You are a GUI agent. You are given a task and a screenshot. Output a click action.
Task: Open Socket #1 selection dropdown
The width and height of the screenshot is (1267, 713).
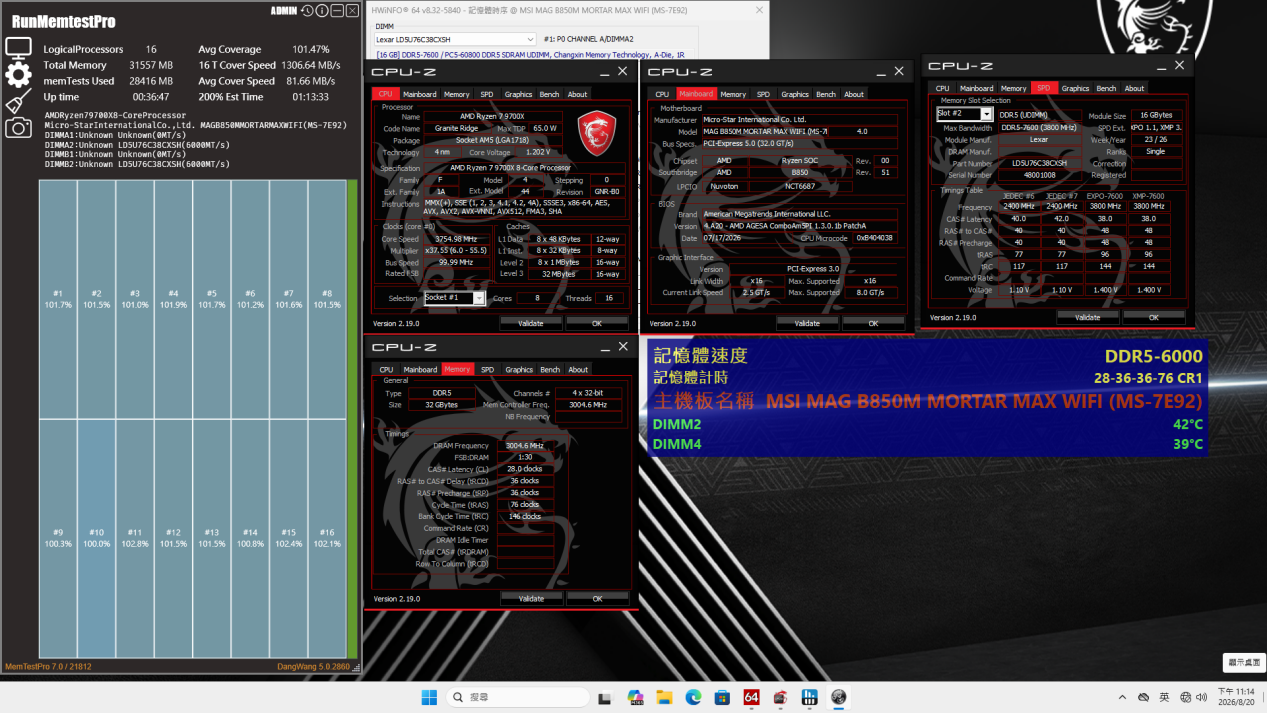pos(454,298)
